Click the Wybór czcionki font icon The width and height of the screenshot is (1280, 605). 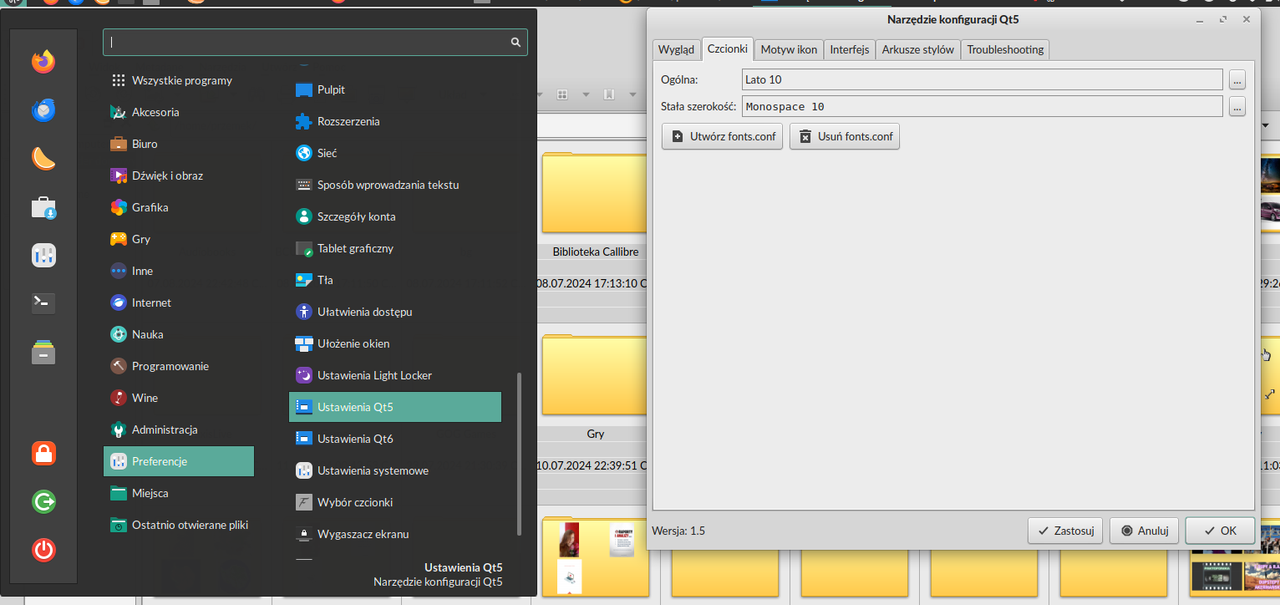pyautogui.click(x=304, y=502)
